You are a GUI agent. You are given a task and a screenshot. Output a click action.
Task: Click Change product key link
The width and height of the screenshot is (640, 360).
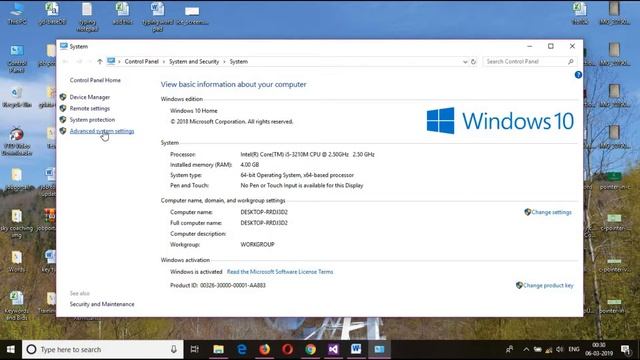click(x=548, y=285)
